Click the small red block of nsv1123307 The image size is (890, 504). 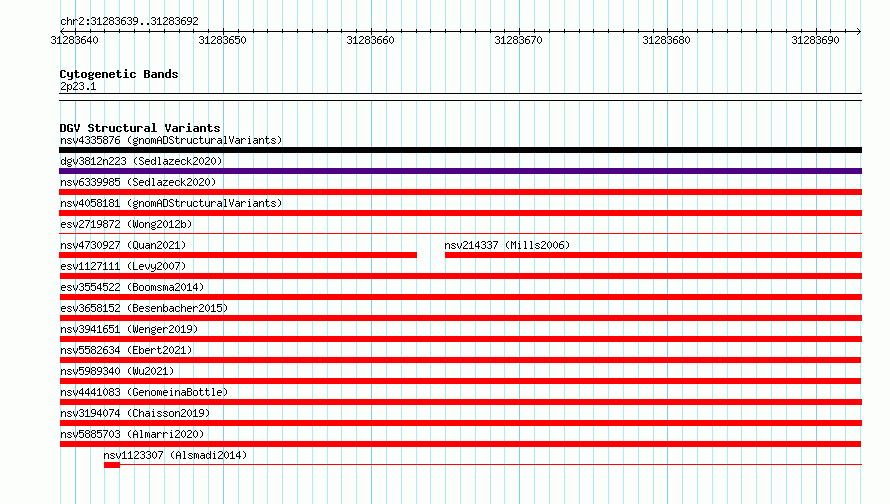[112, 465]
